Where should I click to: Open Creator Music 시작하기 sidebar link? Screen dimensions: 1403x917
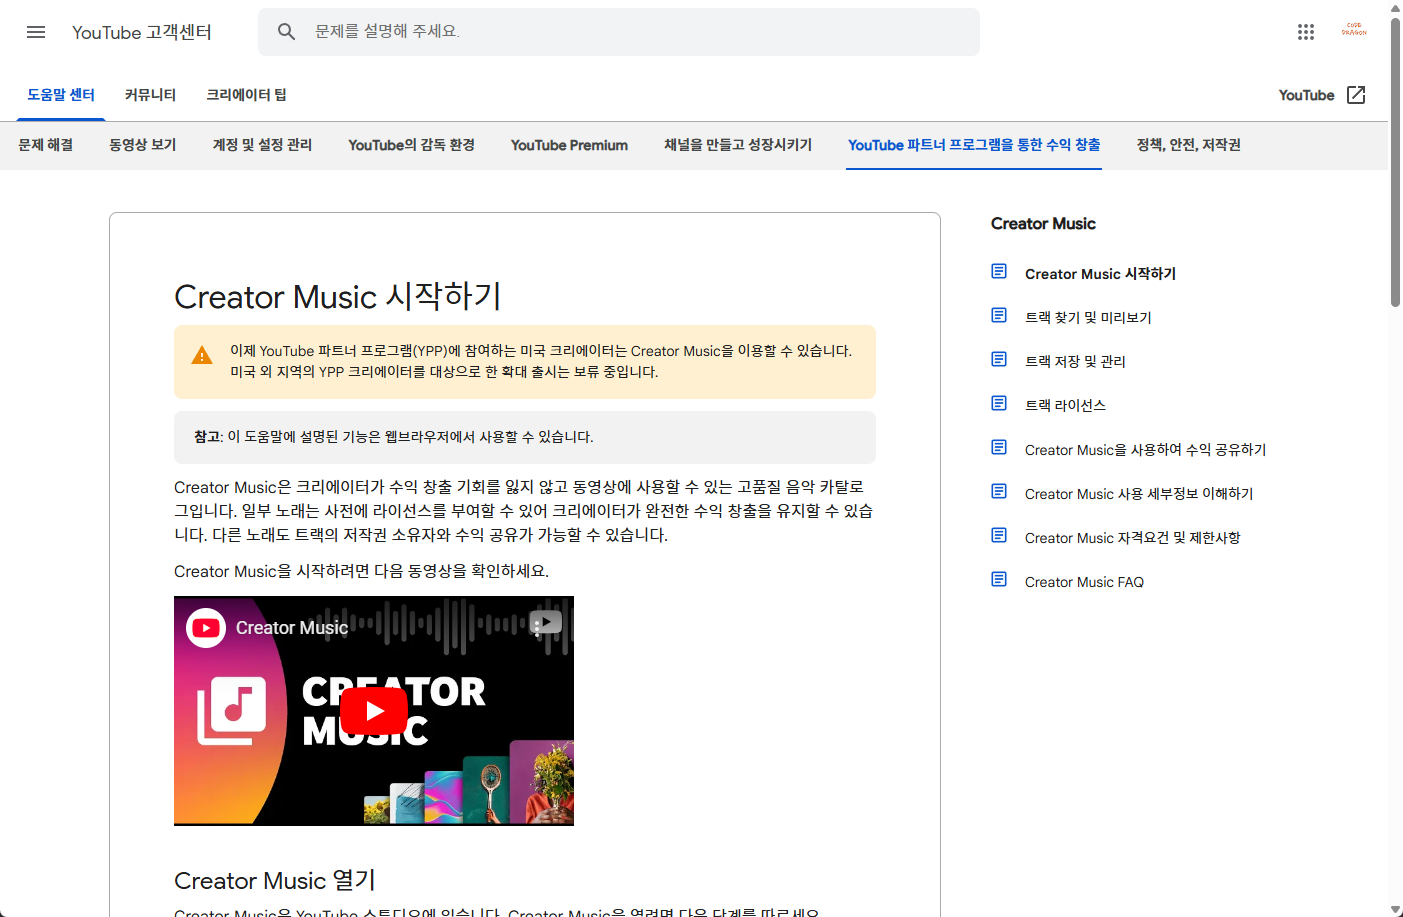pos(1100,274)
